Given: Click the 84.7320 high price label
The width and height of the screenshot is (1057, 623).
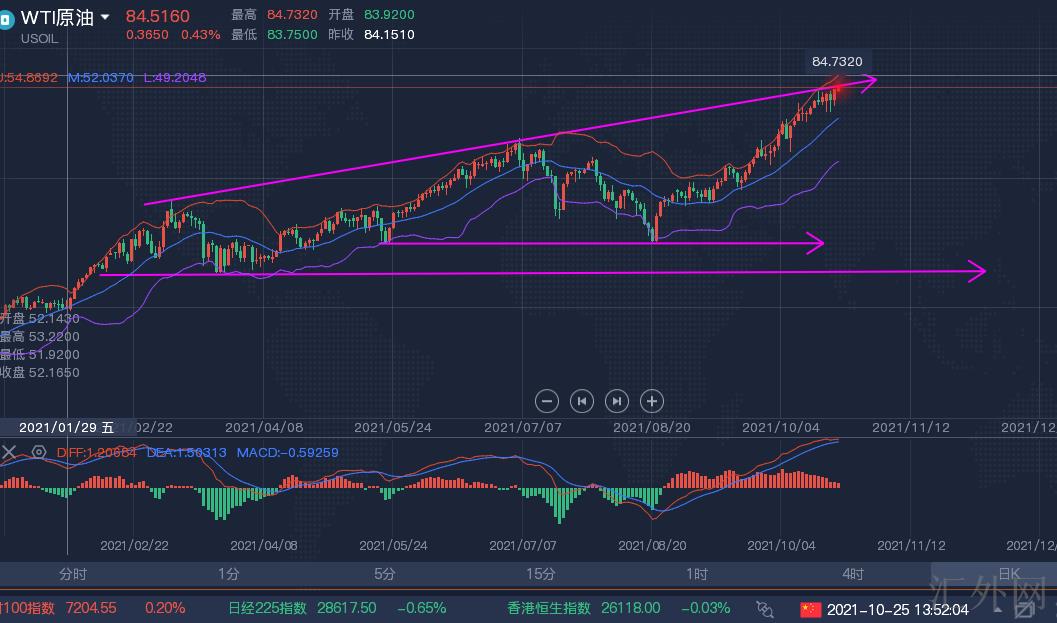Looking at the screenshot, I should pyautogui.click(x=835, y=62).
